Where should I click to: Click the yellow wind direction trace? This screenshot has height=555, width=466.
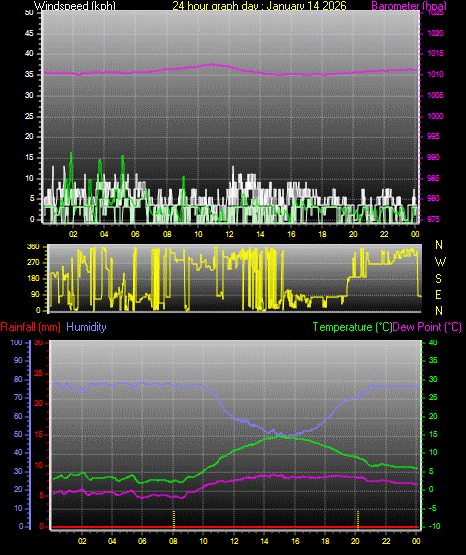[235, 279]
